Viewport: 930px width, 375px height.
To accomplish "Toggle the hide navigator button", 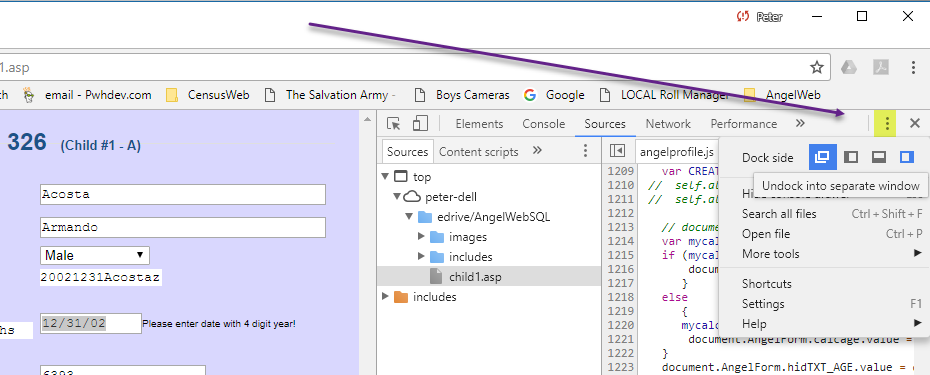I will click(x=617, y=151).
